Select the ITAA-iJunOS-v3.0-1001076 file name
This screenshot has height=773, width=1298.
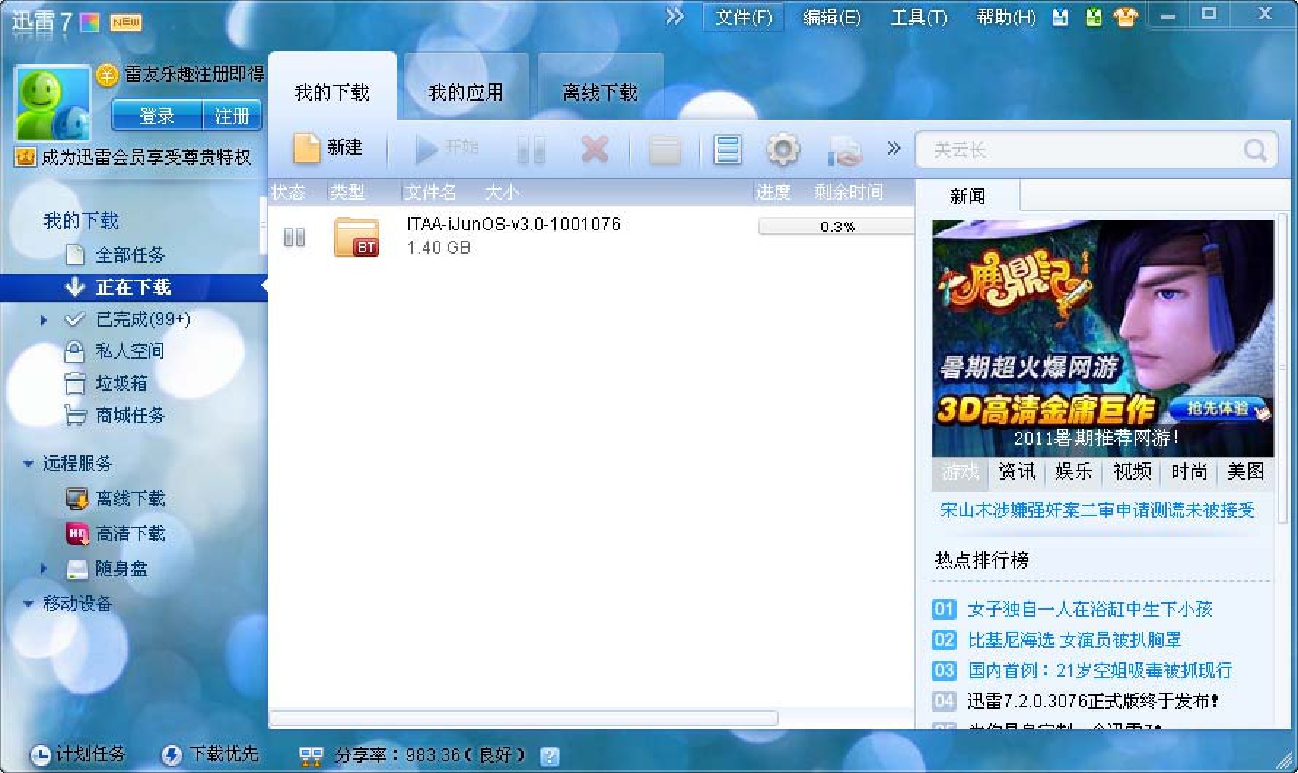point(513,224)
